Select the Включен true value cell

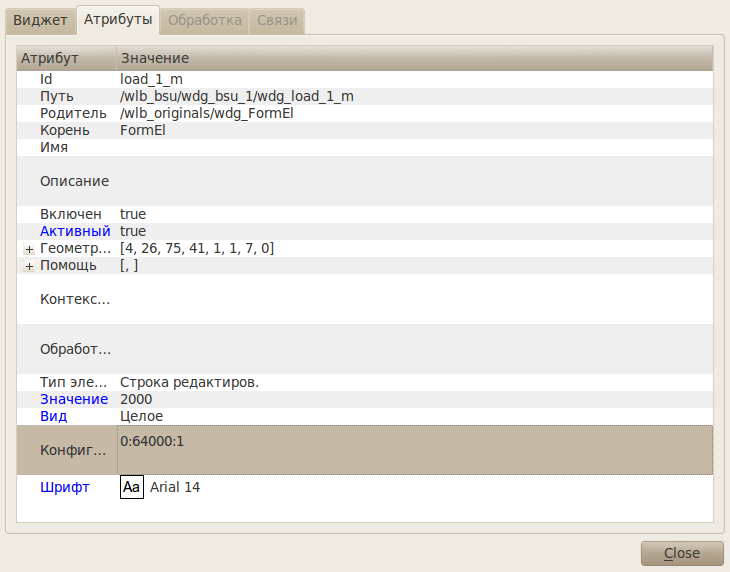(133, 214)
